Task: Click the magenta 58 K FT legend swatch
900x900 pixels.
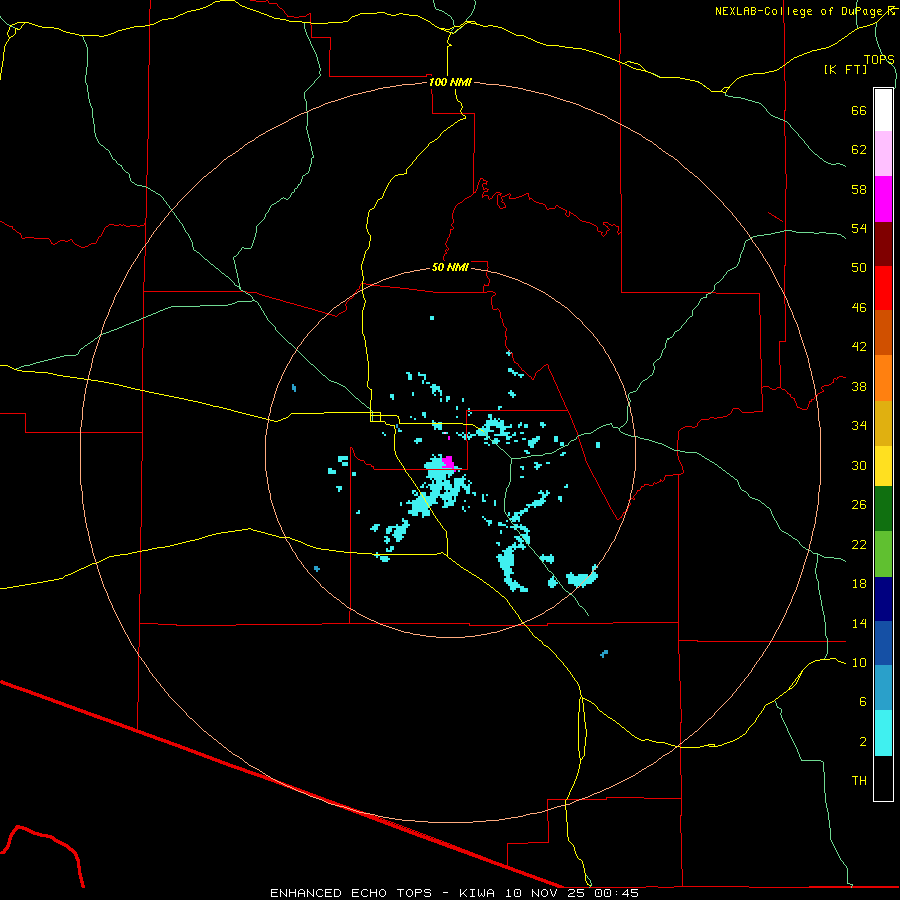Action: coord(883,199)
